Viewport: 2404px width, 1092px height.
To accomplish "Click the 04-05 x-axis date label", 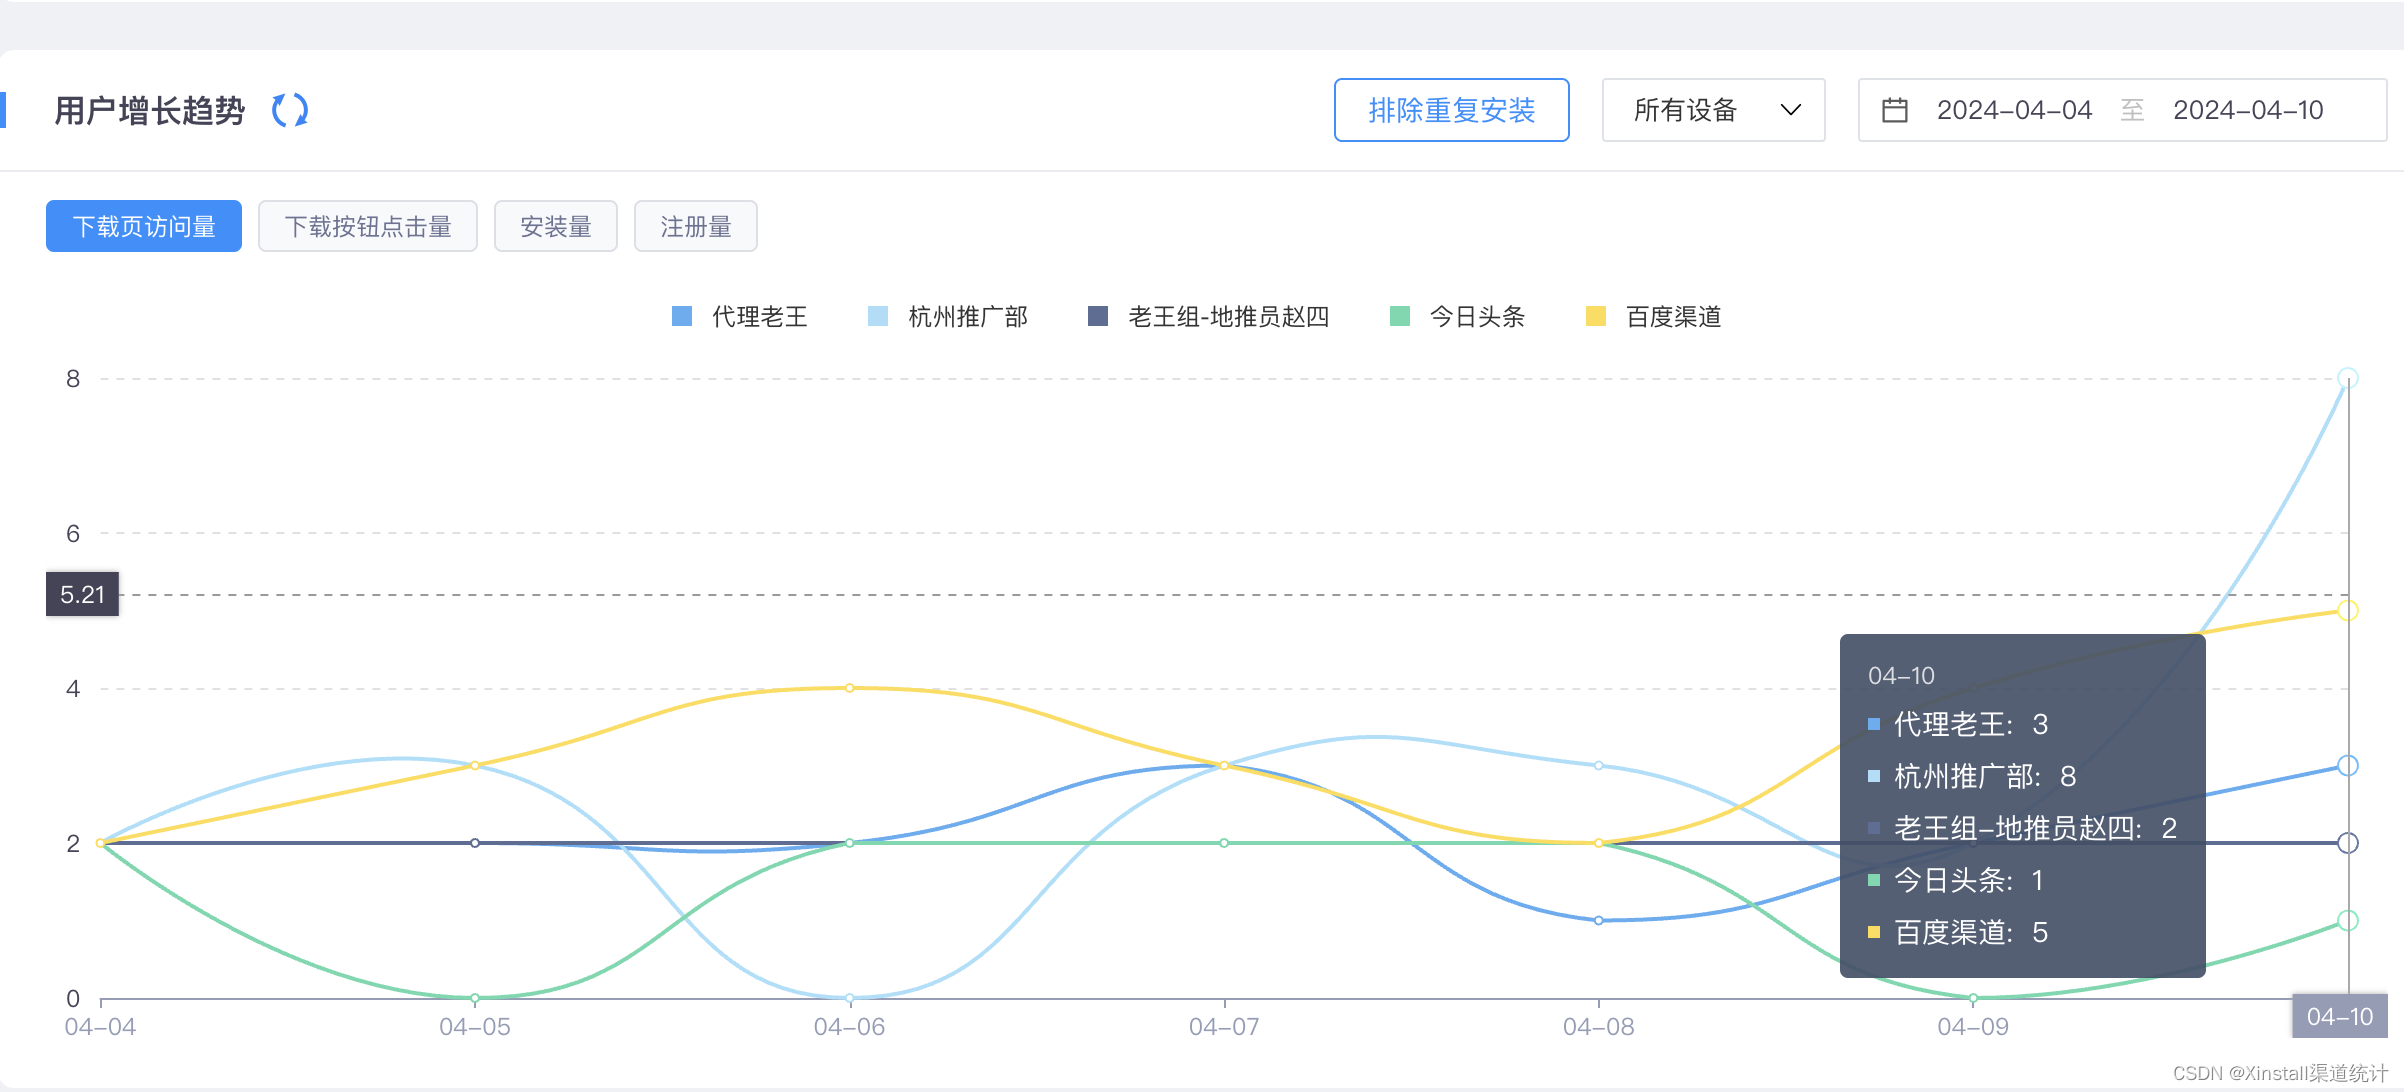I will tap(475, 1027).
